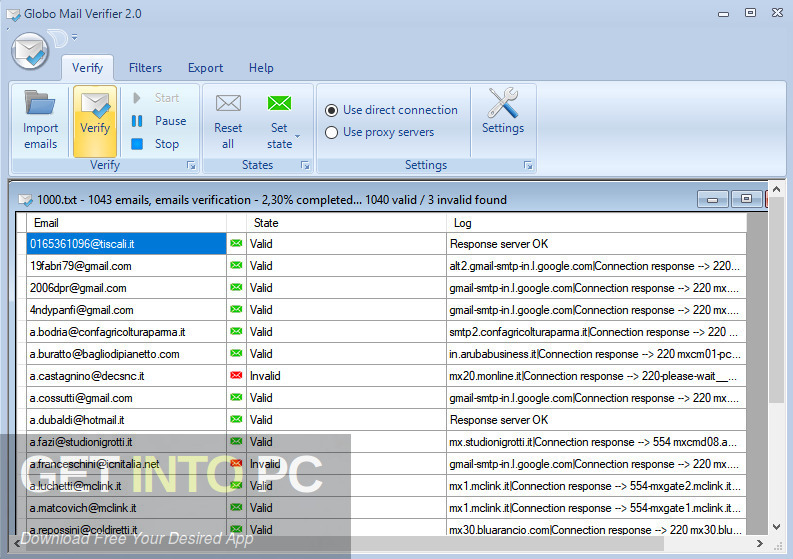This screenshot has width=793, height=559.
Task: Click the Stop verification square icon
Action: point(137,144)
